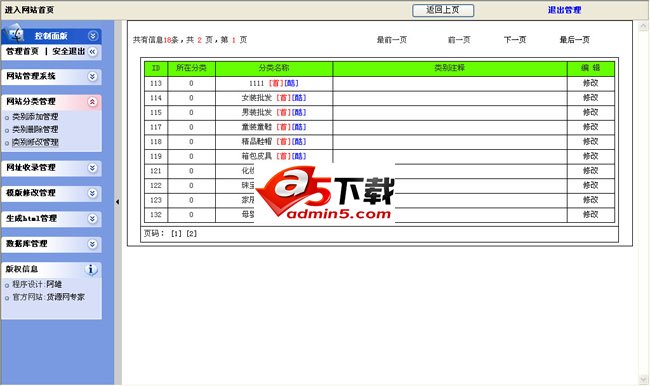650x386 pixels.
Task: Click red [首] tag for 男装批发
Action: pos(284,112)
